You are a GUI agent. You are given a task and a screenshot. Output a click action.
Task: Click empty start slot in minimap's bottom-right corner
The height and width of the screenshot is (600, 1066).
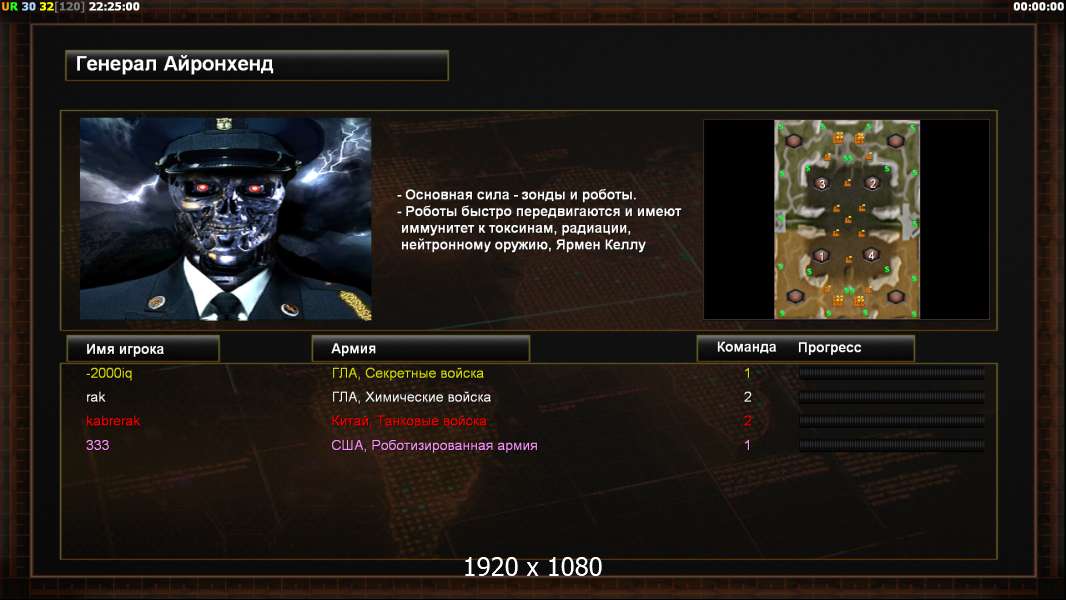pyautogui.click(x=895, y=296)
